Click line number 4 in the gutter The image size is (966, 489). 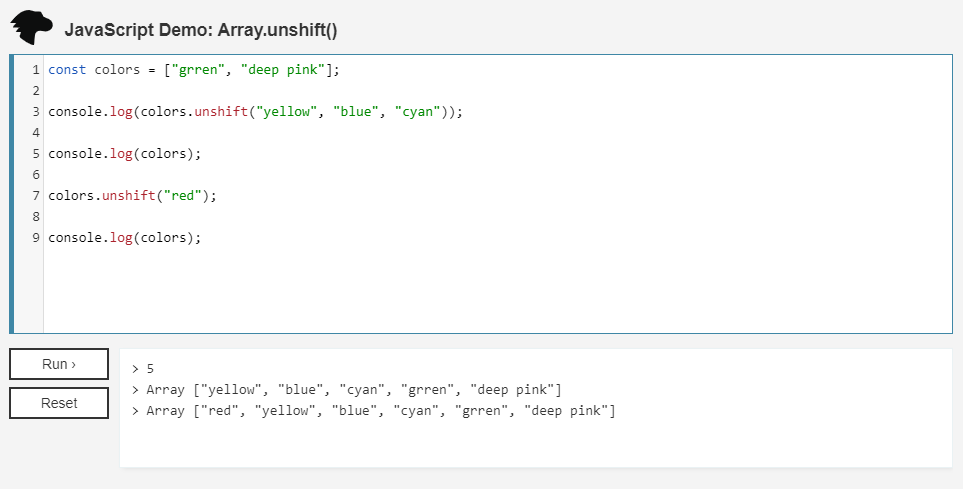[x=35, y=133]
